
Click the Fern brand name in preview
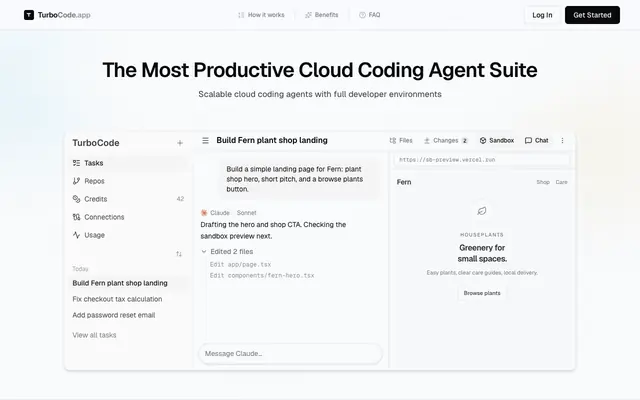click(x=404, y=182)
